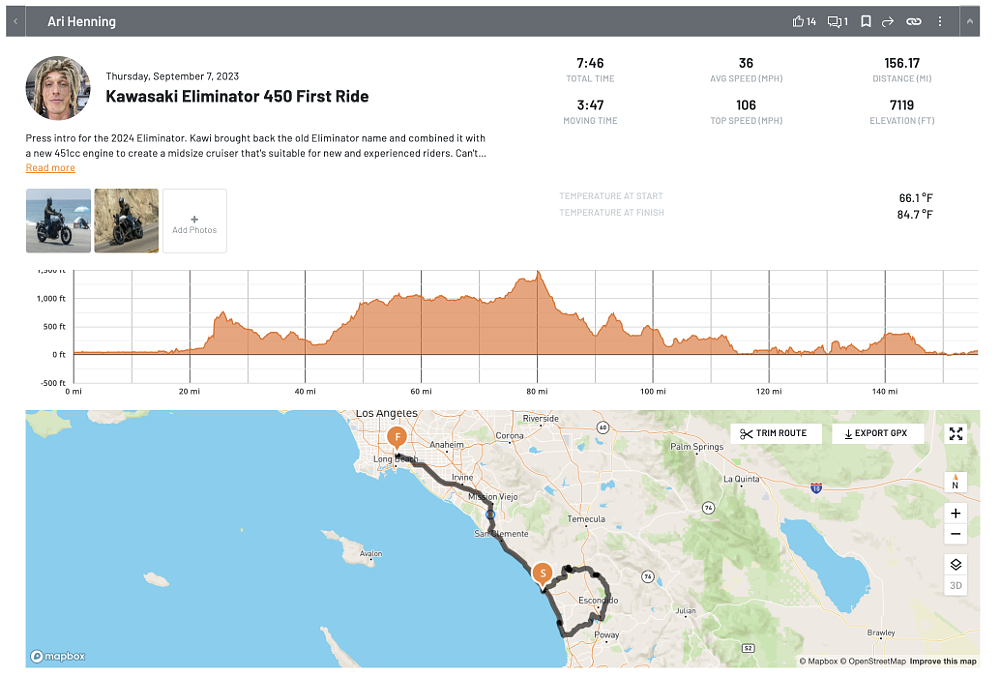Click the Add Photos tile
1000x678 pixels.
[x=194, y=221]
